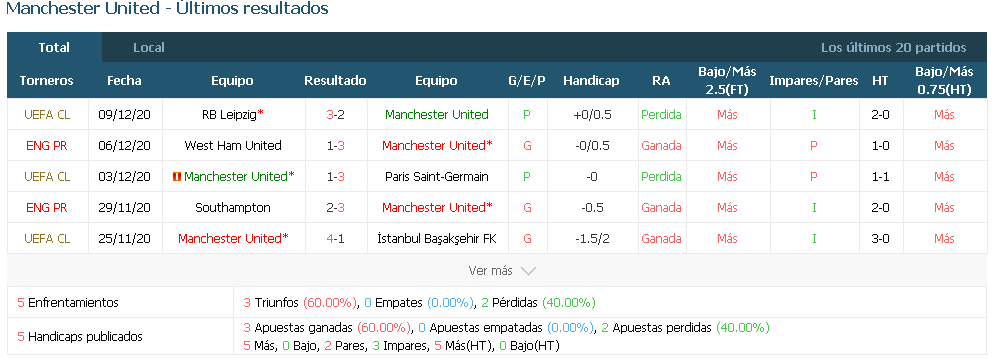The height and width of the screenshot is (361, 997).
Task: Click the Resultado column header
Action: [x=335, y=81]
